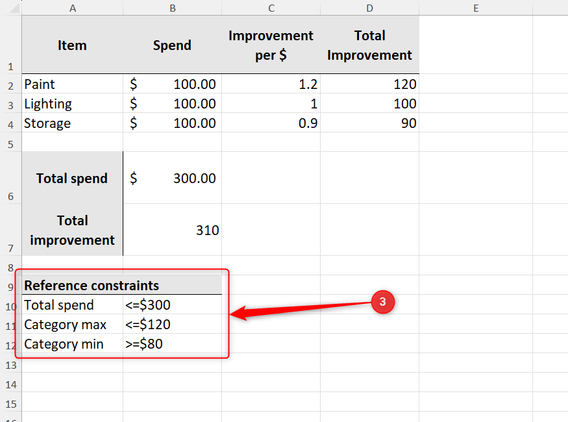Select Total spend constraint label in row 10
The image size is (568, 422).
72,305
